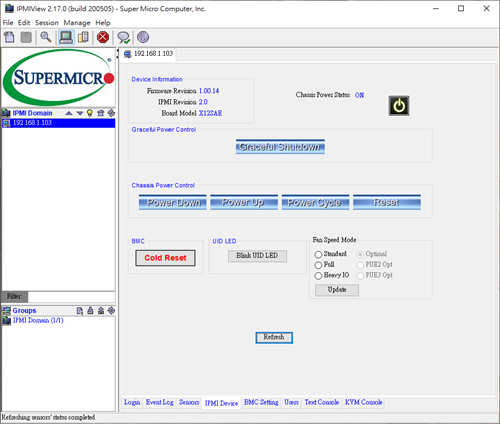Screen dimensions: 500x424
Task: Click the Power Cycle button
Action: 315,202
